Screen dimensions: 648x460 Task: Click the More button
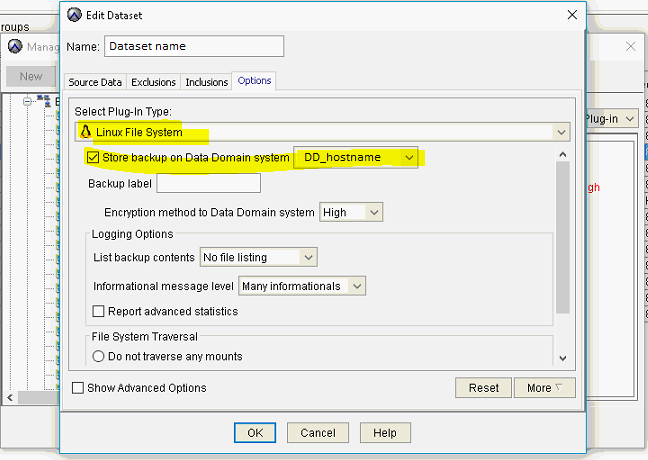coord(545,388)
